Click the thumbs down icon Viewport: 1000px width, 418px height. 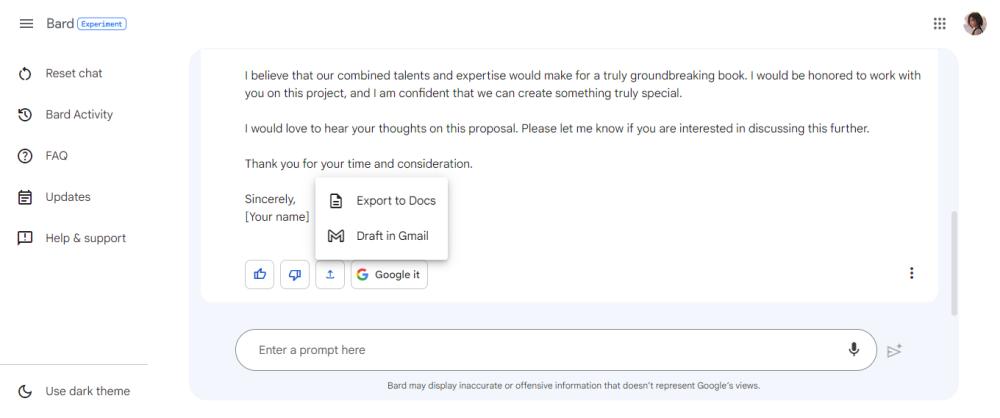295,274
